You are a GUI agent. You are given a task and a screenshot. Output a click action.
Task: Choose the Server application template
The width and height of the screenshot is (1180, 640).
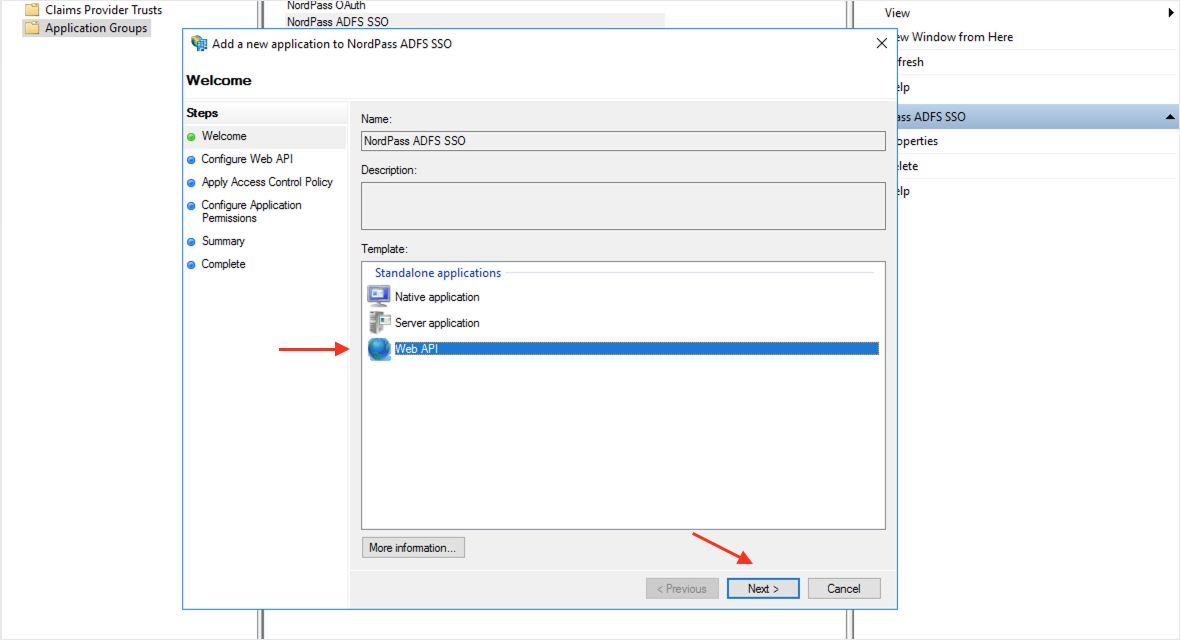coord(436,323)
